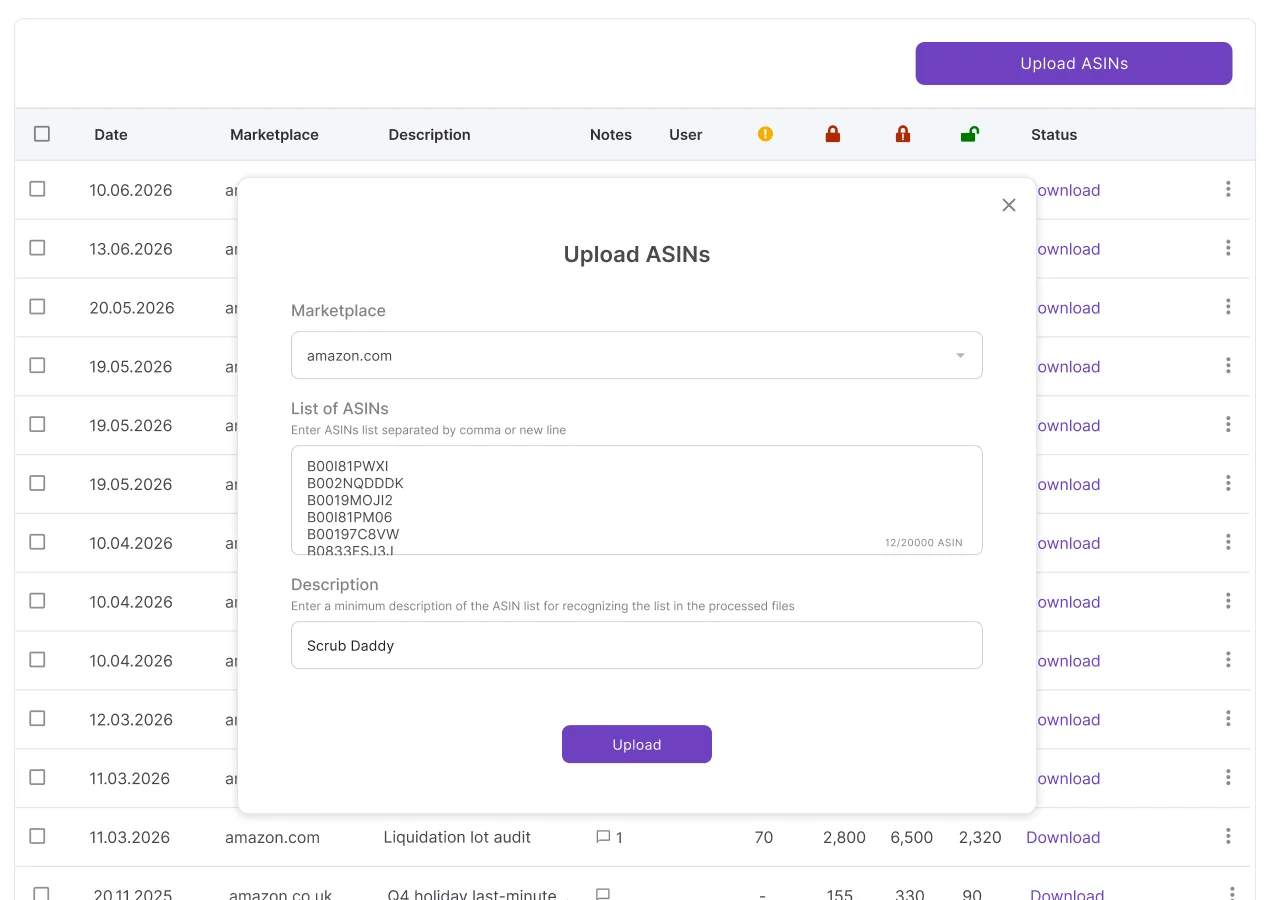
Task: Click ASIN B0019MOJI2 in the list
Action: pos(350,500)
